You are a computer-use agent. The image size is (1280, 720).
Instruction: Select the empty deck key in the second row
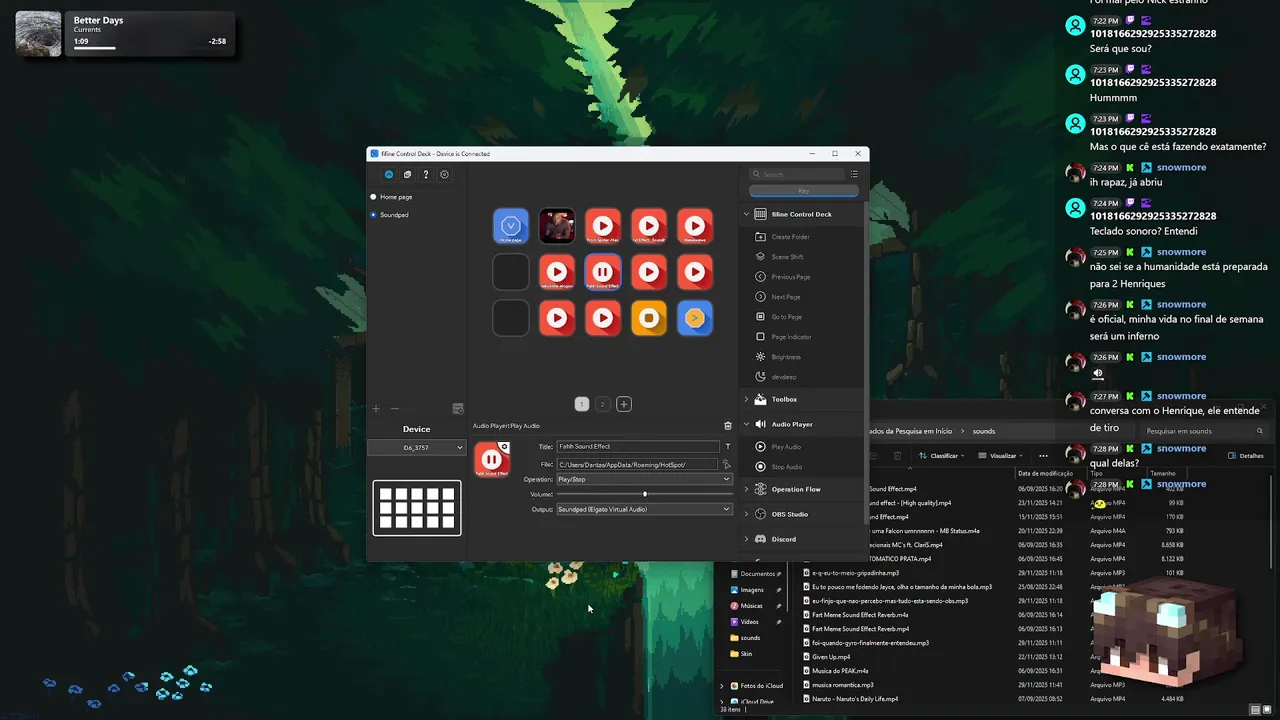511,272
